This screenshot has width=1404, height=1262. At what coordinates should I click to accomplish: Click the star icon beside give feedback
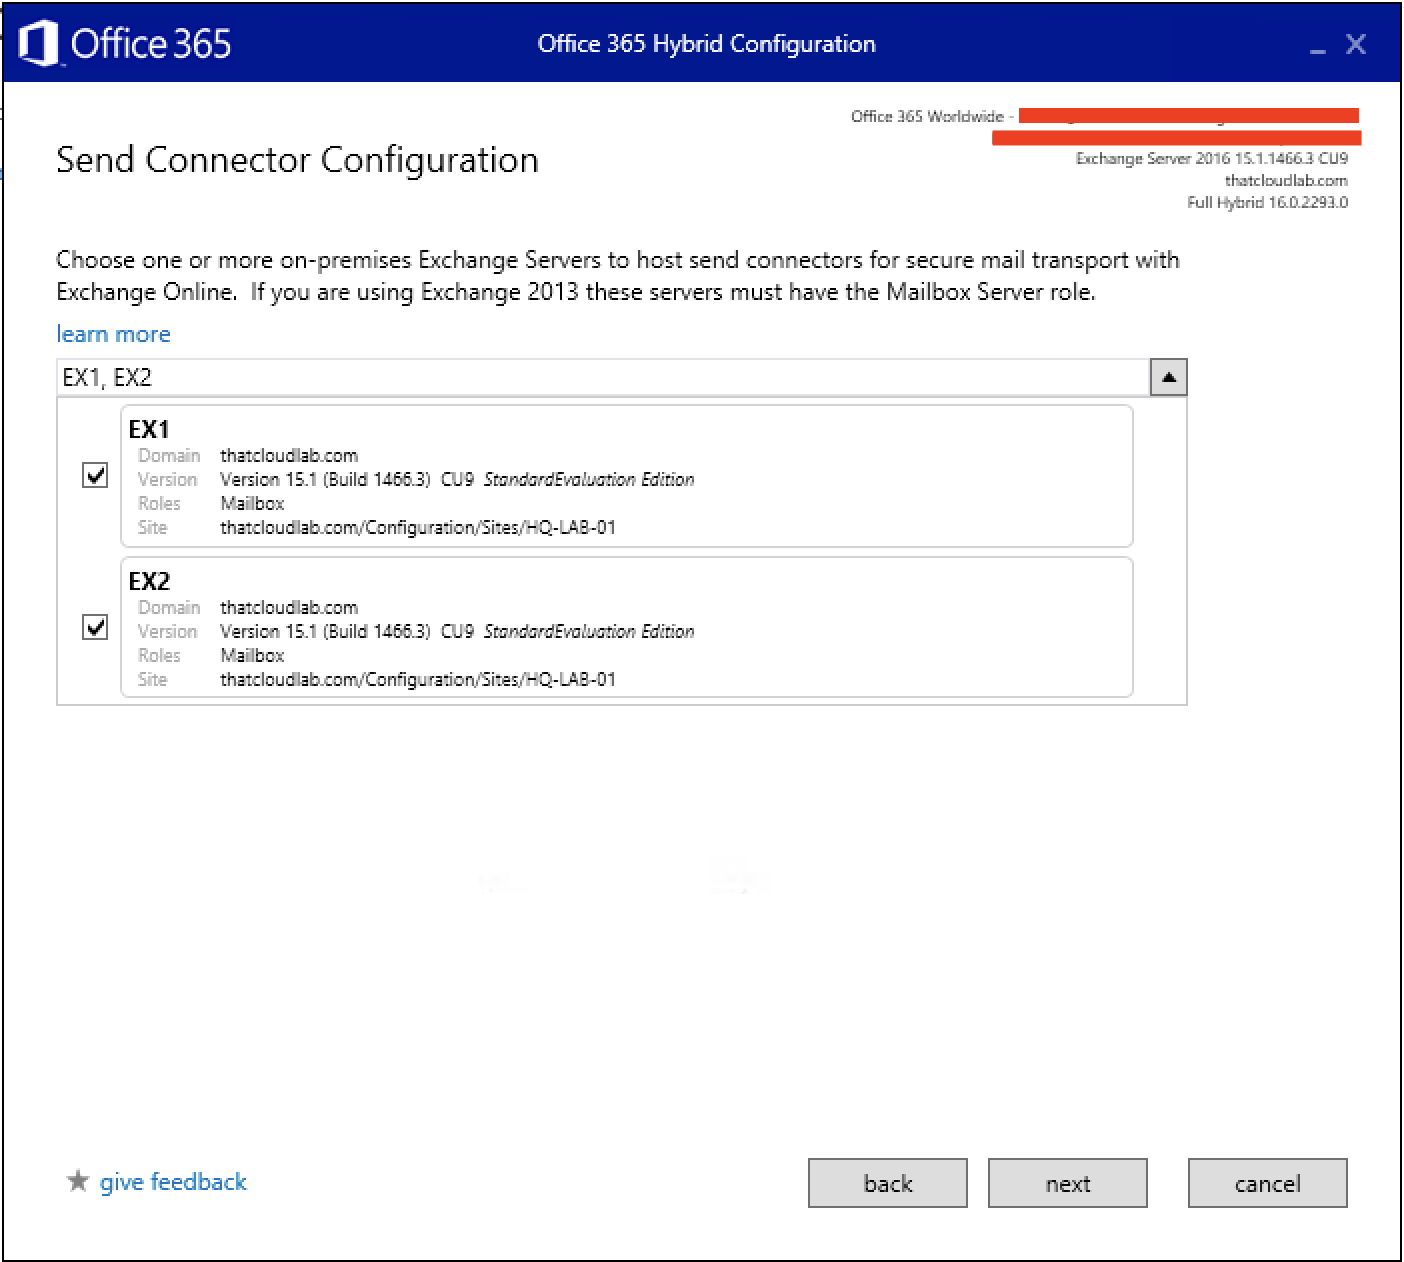coord(77,1181)
